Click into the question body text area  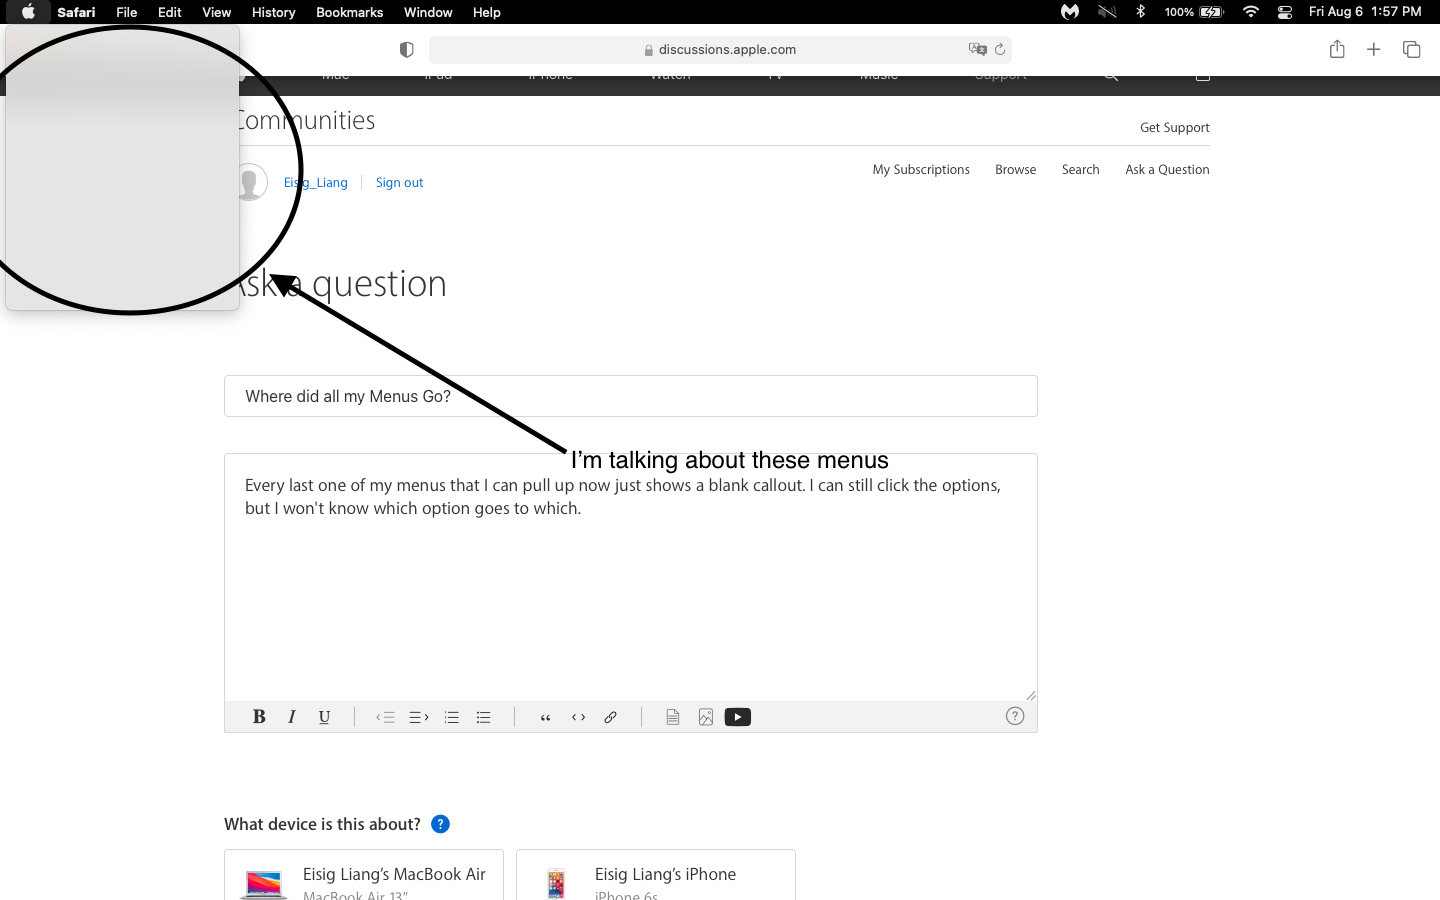click(631, 577)
